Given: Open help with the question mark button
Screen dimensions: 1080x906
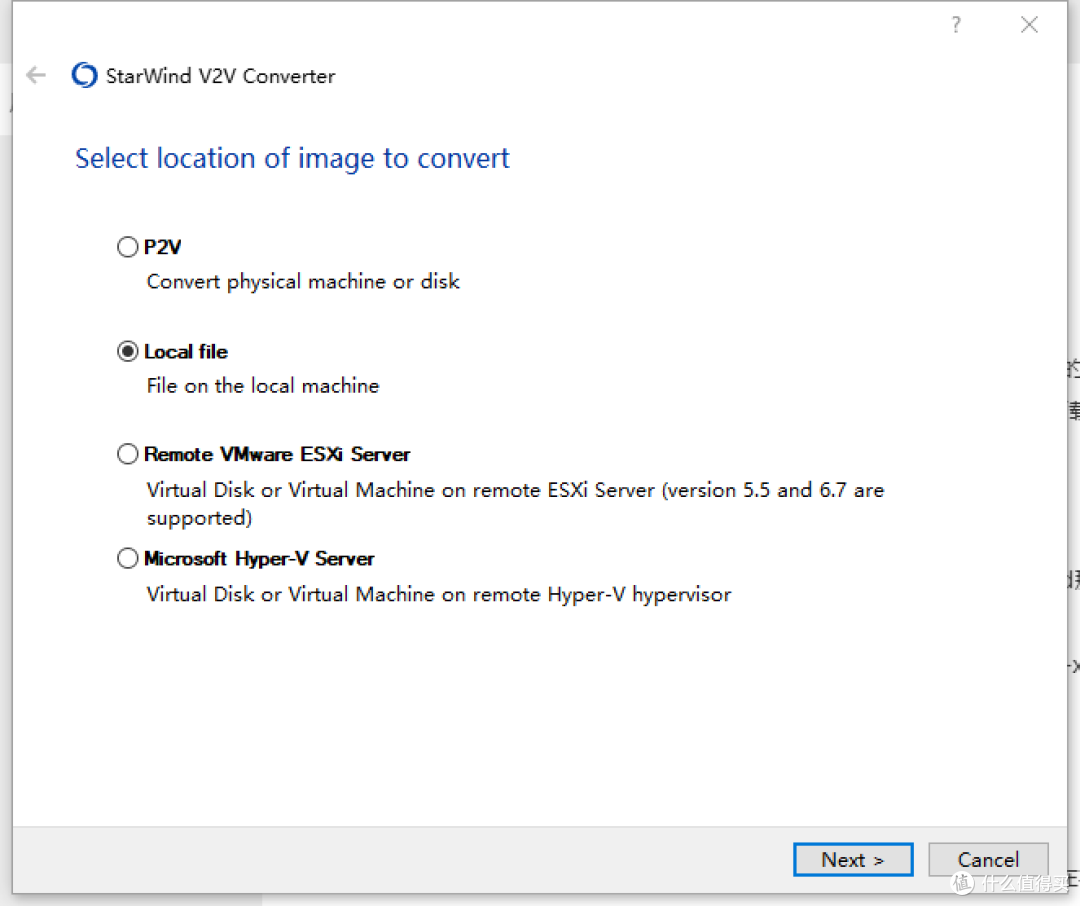Looking at the screenshot, I should click(956, 25).
